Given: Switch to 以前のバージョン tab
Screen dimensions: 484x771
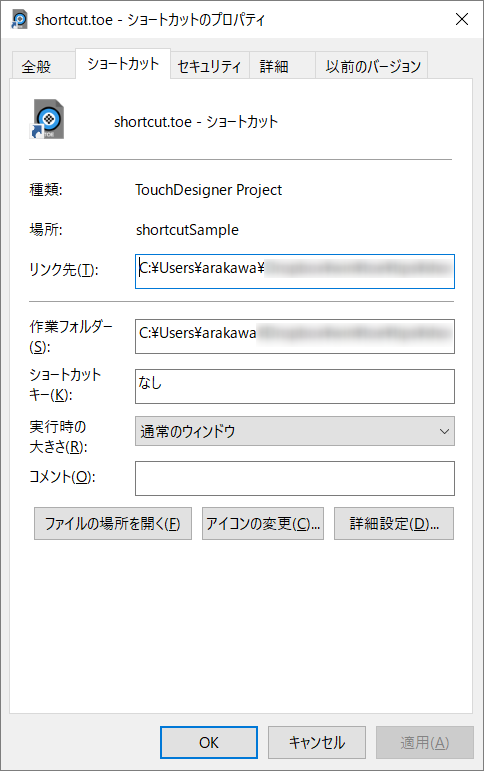Looking at the screenshot, I should click(371, 66).
